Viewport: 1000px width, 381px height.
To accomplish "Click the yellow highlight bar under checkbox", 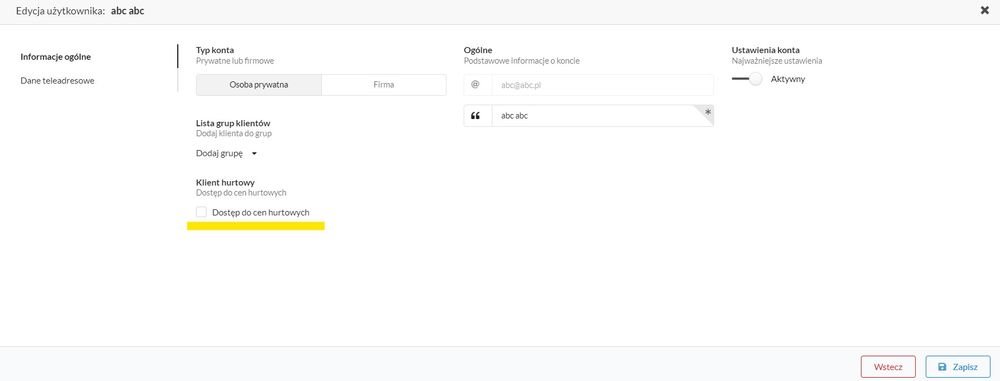I will (256, 226).
